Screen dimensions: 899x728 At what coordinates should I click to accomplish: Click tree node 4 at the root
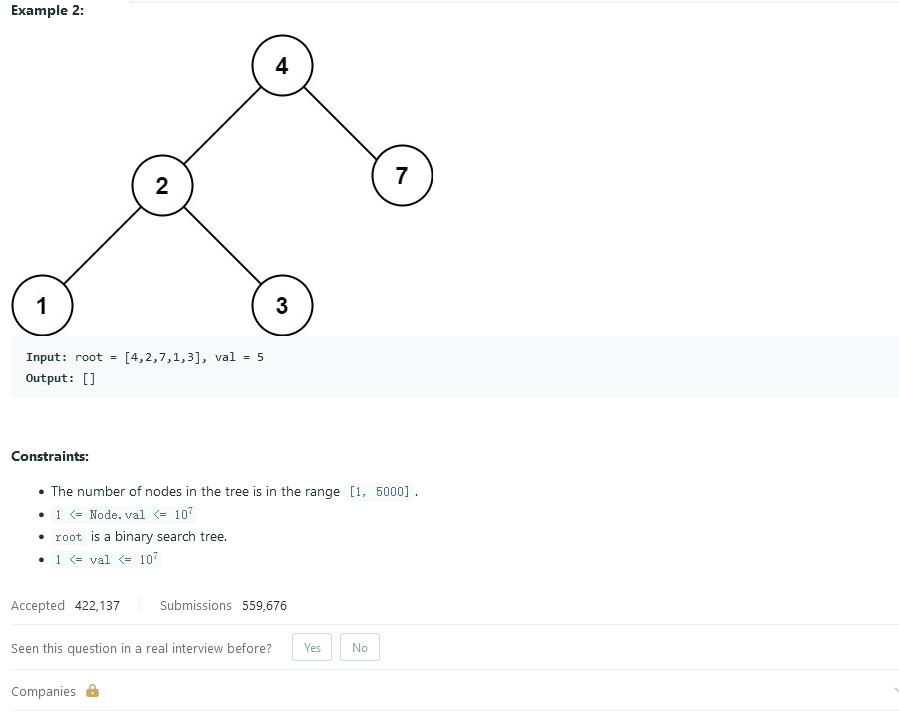[x=282, y=65]
